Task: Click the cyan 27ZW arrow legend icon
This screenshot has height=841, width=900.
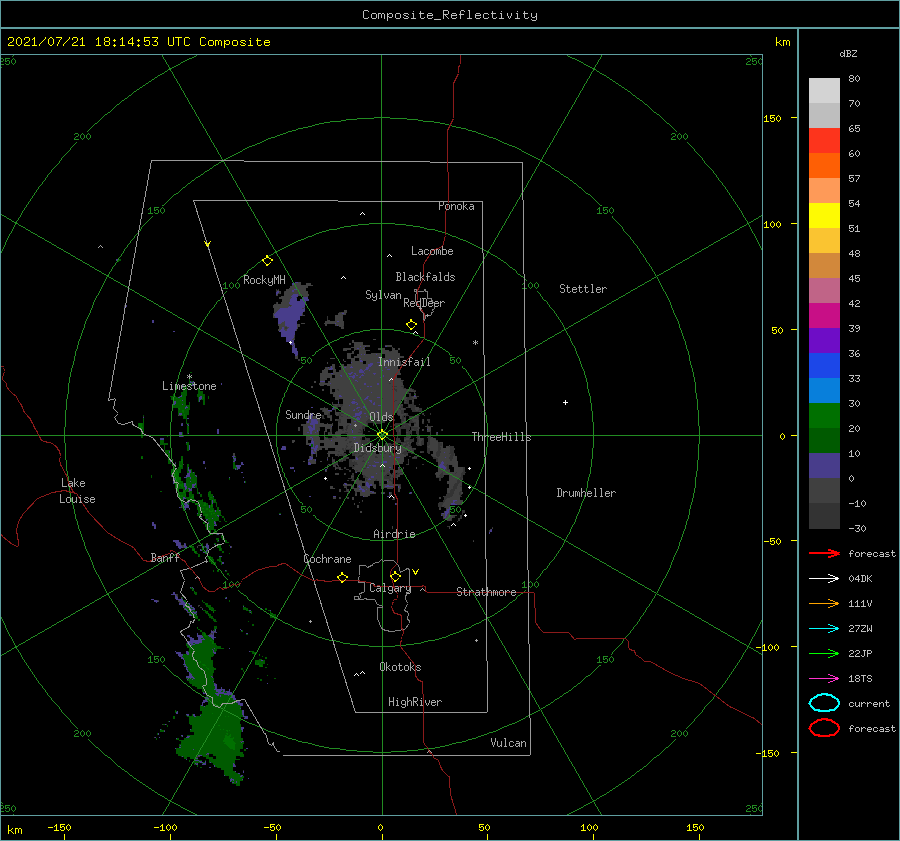Action: 824,629
